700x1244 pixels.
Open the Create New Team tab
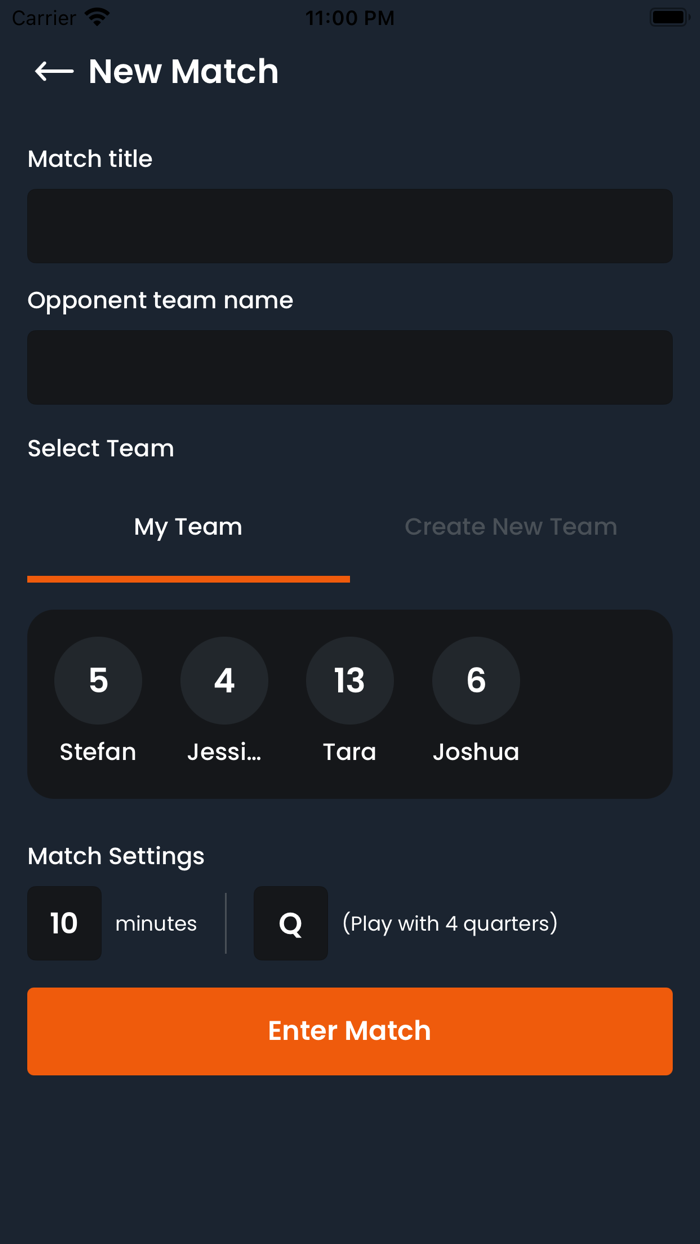click(510, 527)
